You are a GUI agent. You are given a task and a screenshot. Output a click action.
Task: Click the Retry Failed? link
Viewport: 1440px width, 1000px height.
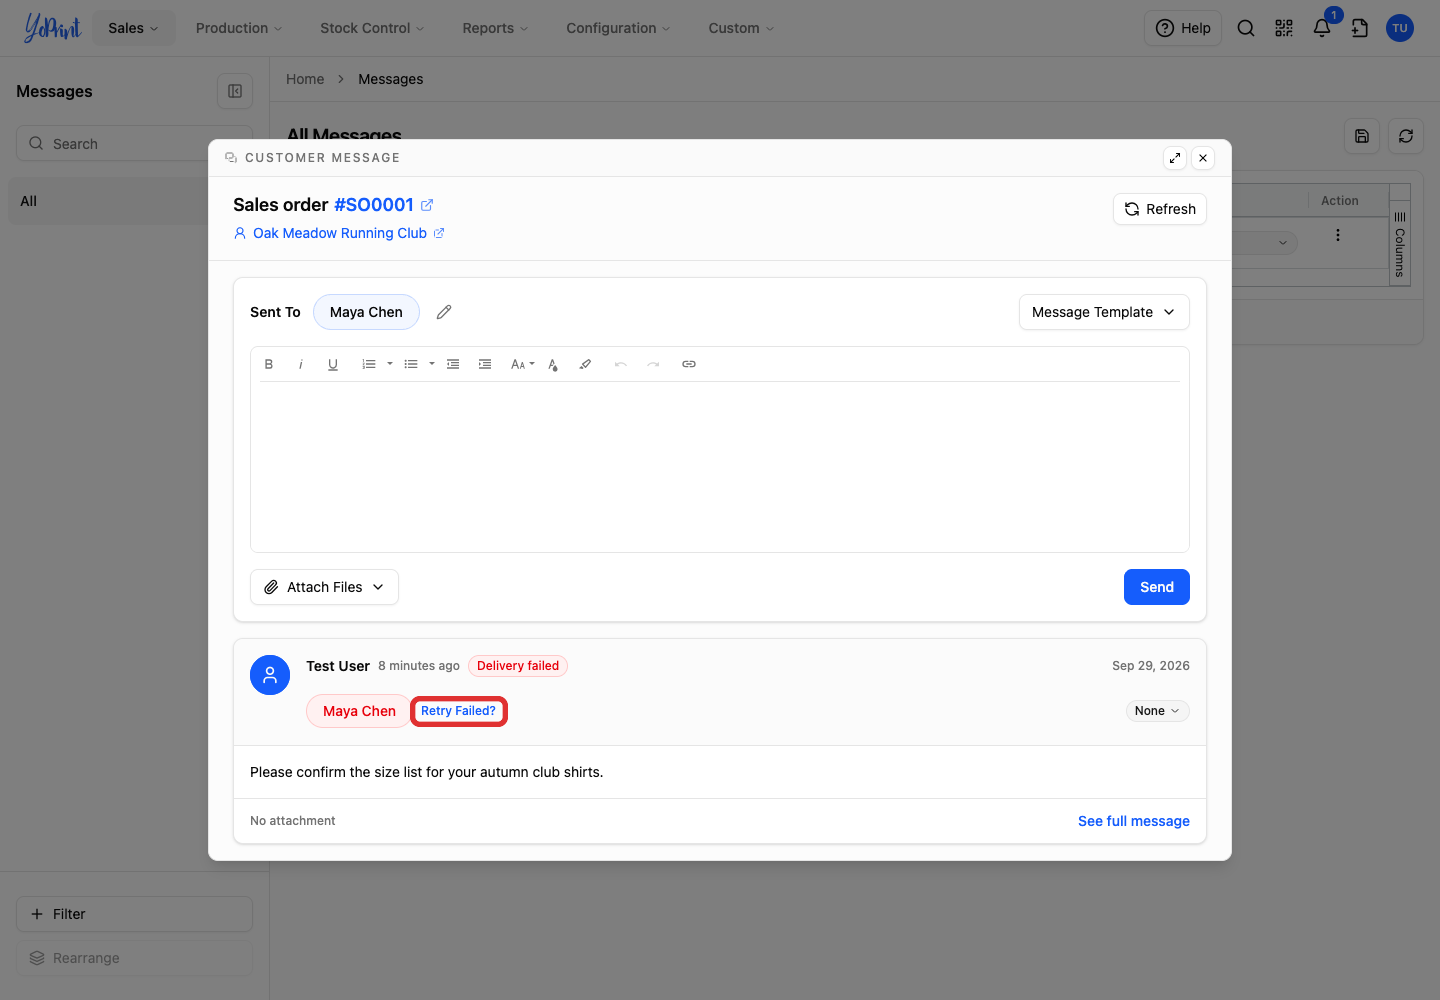click(458, 711)
